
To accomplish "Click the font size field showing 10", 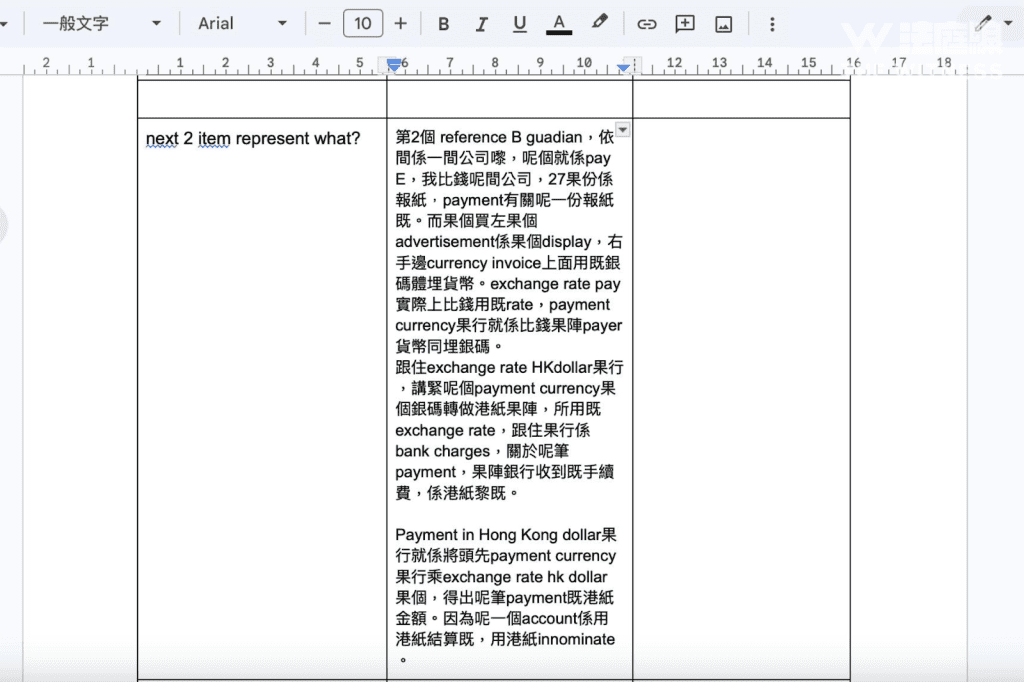I will 362,24.
